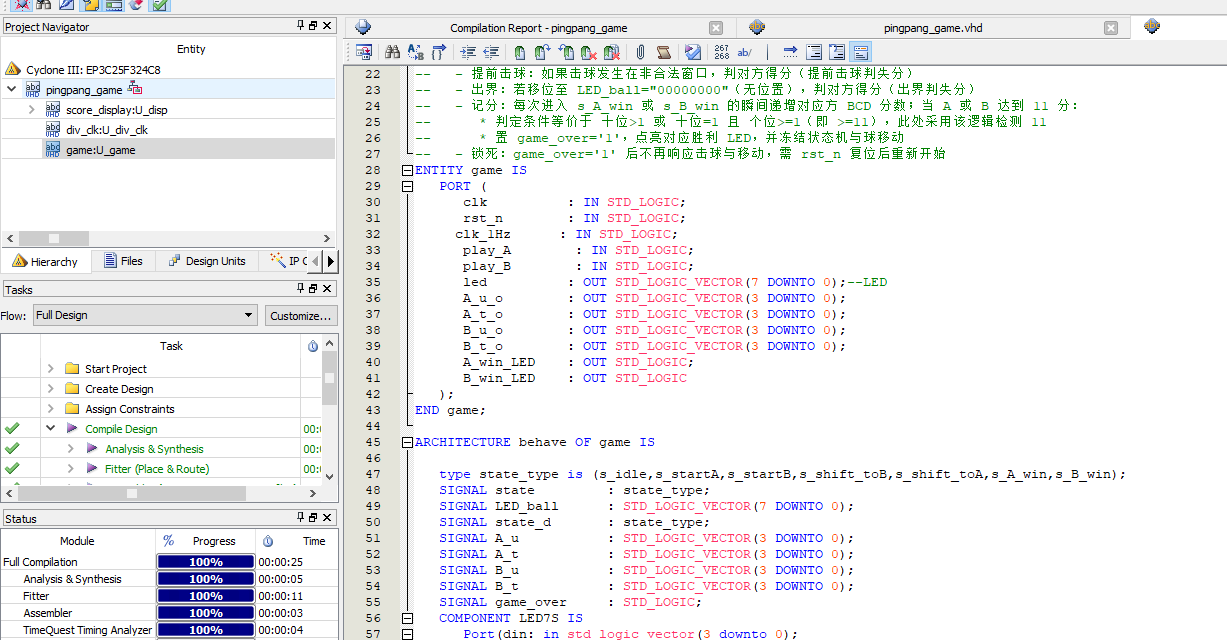
Task: Collapse COMPONENT LED7S fold at line 56
Action: pyautogui.click(x=407, y=618)
